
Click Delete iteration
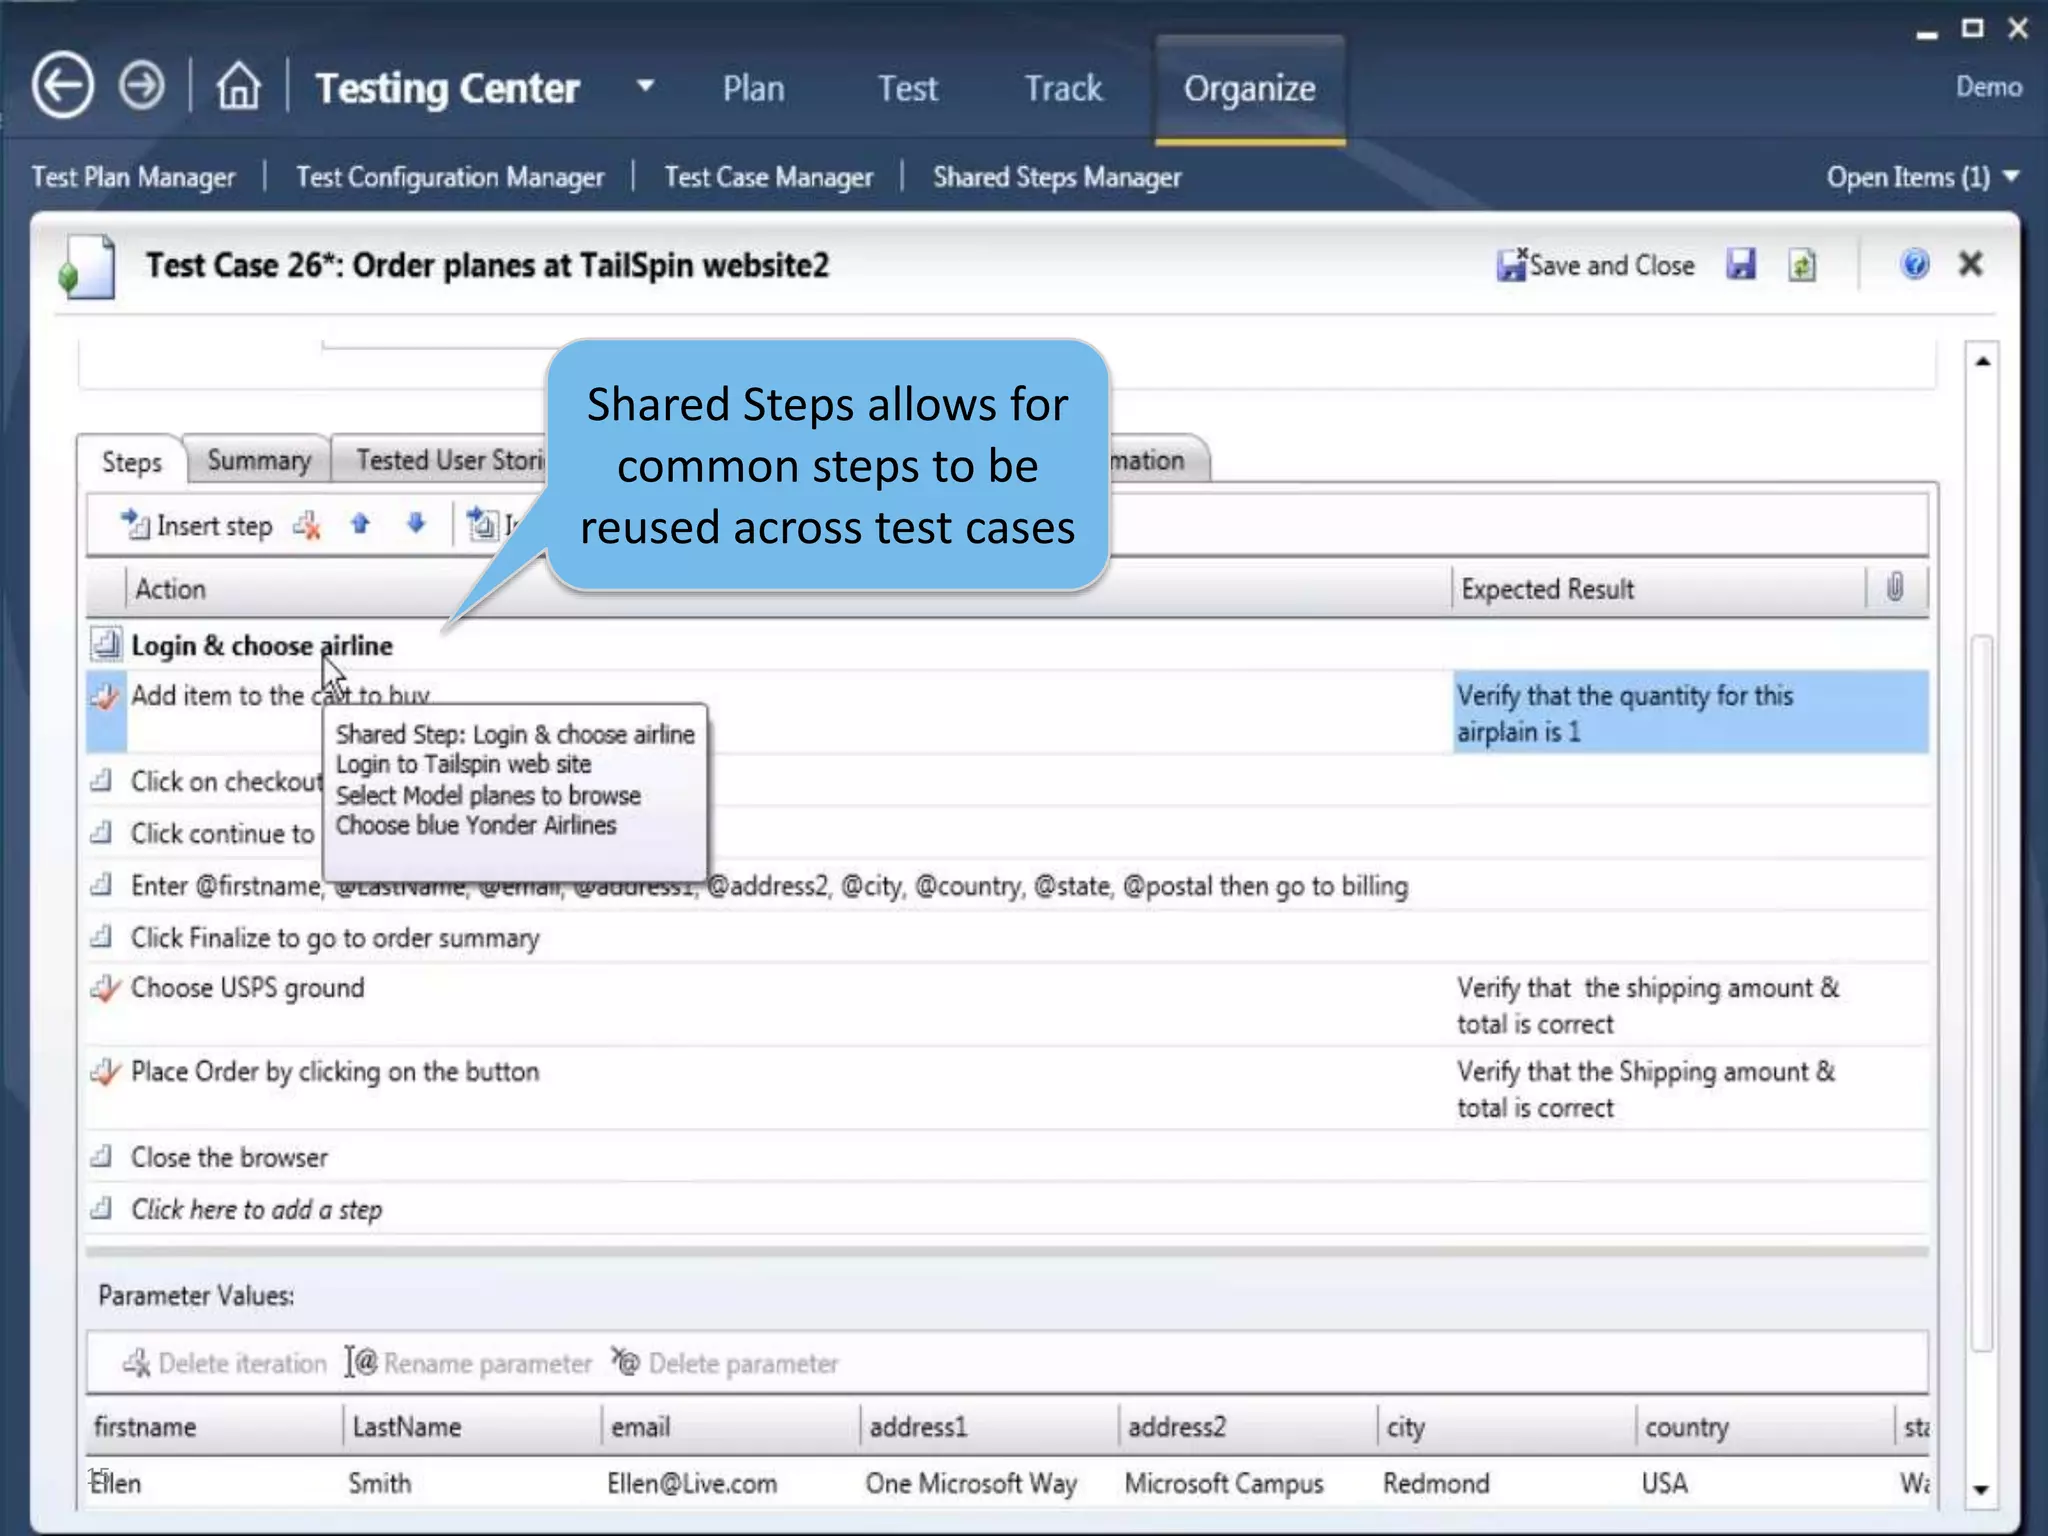(224, 1363)
